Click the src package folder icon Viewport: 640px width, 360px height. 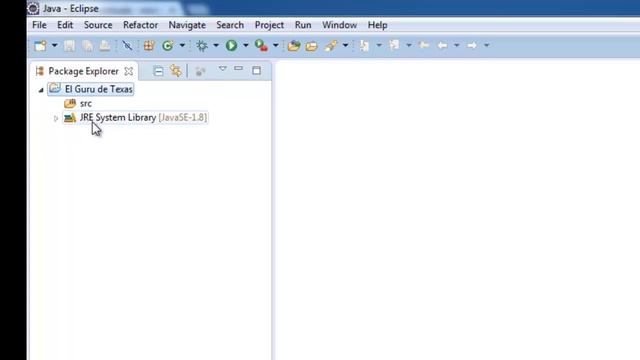pyautogui.click(x=70, y=103)
